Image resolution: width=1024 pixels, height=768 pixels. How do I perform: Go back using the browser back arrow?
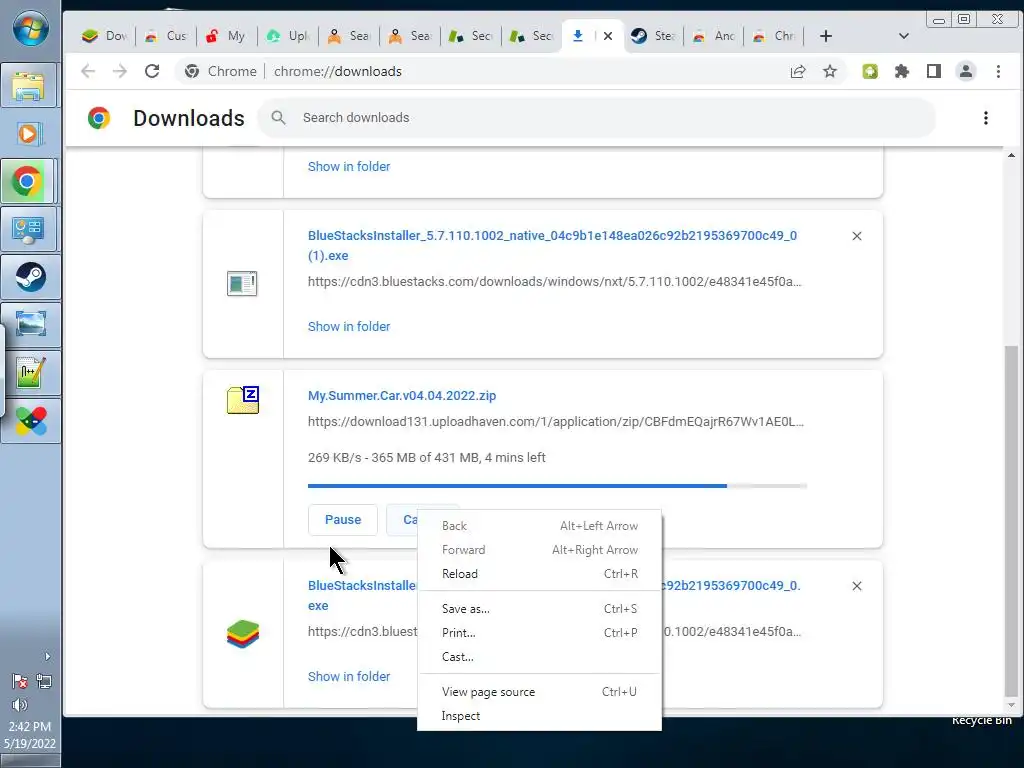pos(88,71)
